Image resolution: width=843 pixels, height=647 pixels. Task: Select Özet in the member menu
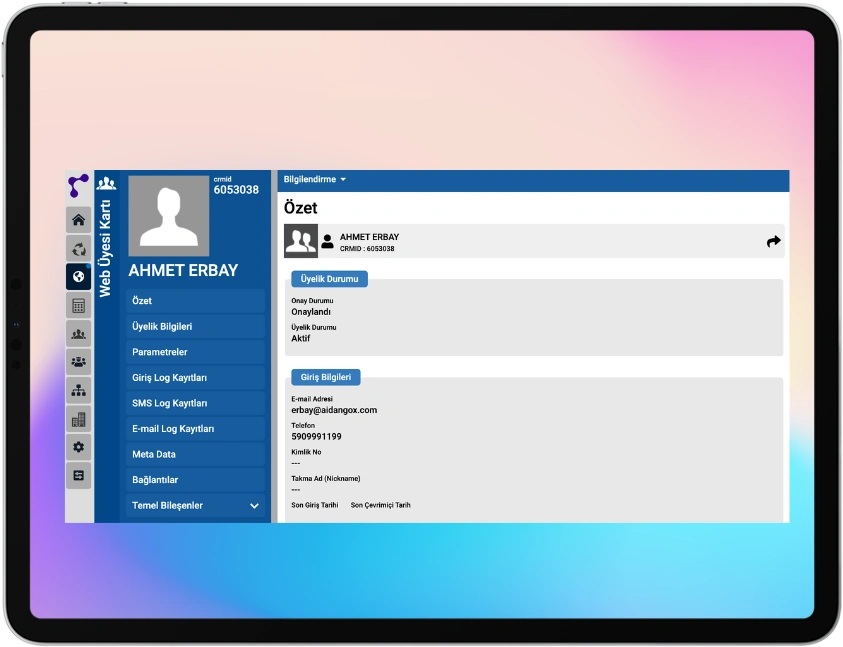195,301
